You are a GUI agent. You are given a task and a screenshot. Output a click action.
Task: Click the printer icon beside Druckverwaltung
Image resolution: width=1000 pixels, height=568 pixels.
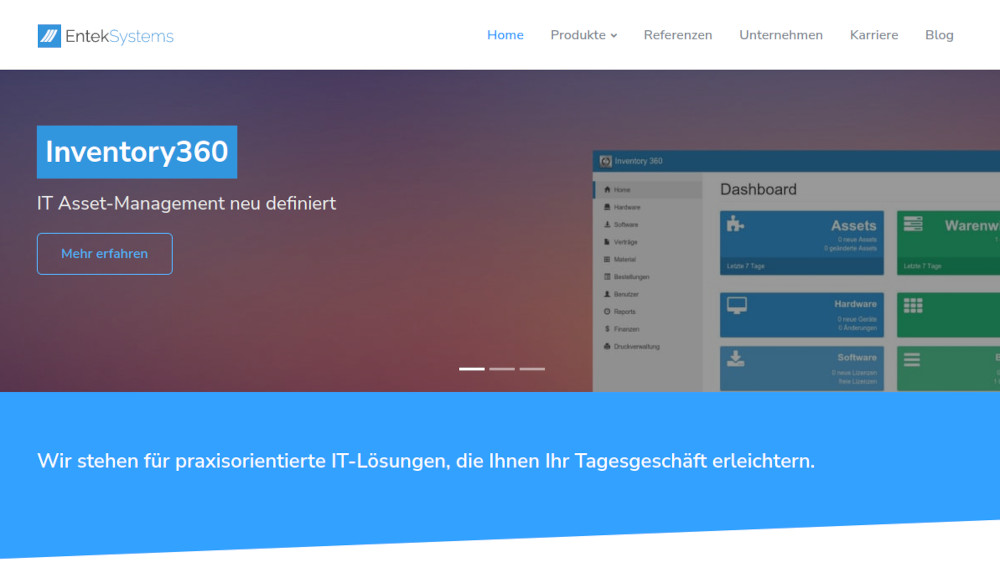coord(607,346)
